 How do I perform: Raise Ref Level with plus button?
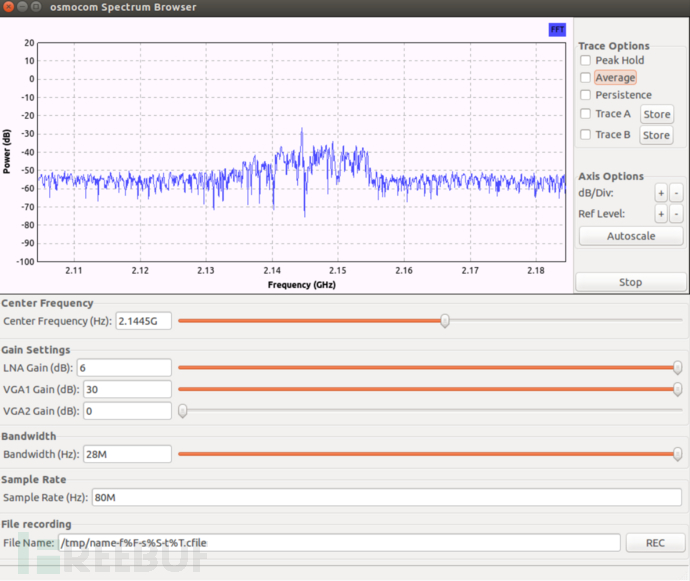coord(660,214)
